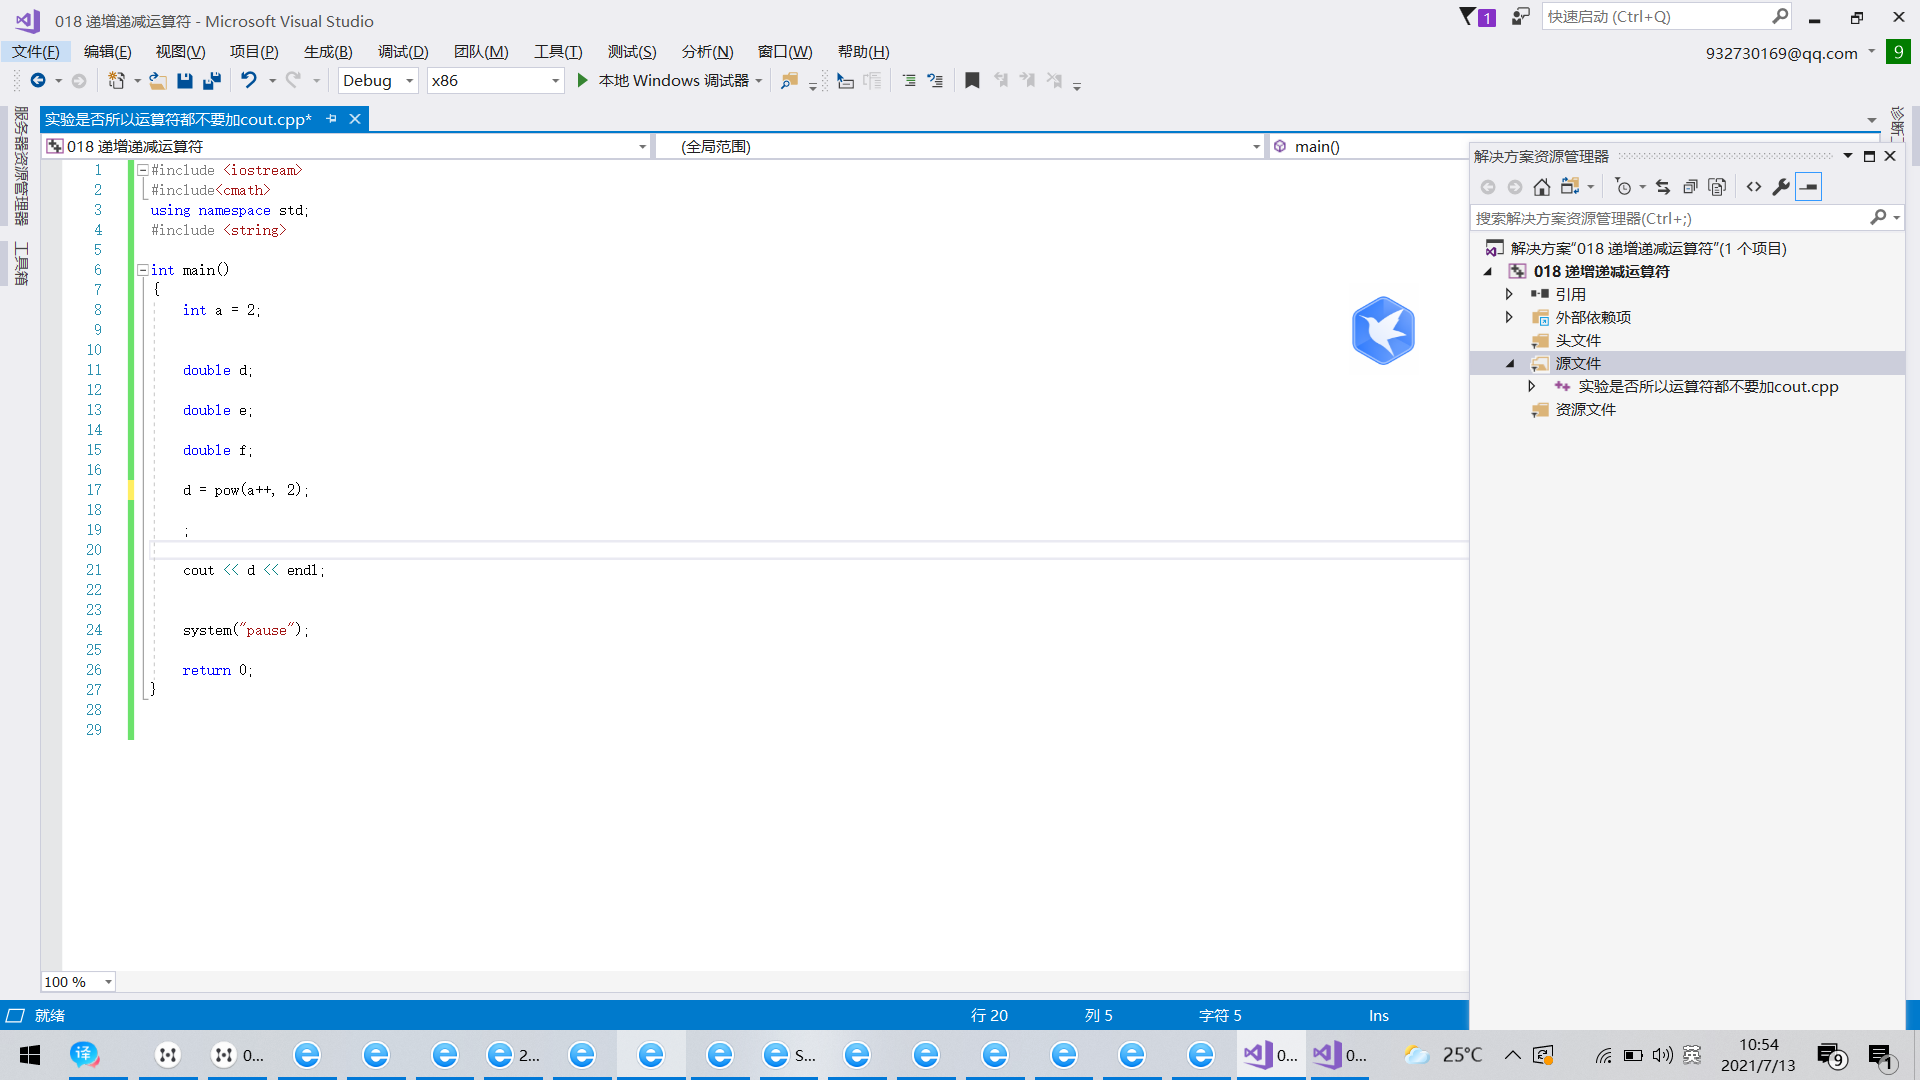
Task: Collapse the #include region at line 1
Action: 142,170
